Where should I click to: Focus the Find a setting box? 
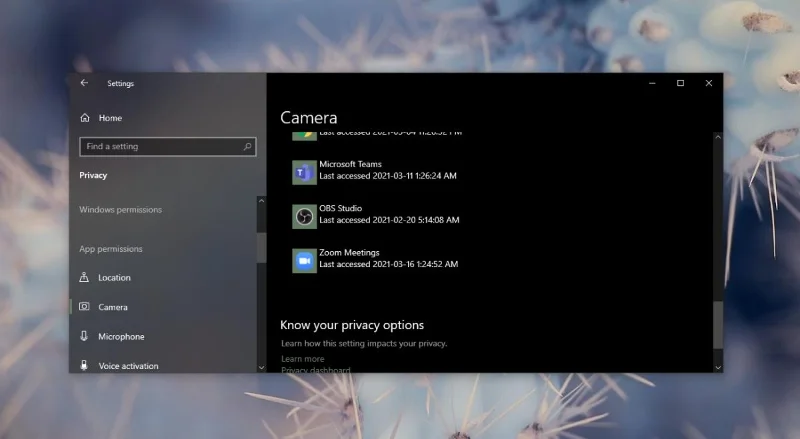pos(168,147)
